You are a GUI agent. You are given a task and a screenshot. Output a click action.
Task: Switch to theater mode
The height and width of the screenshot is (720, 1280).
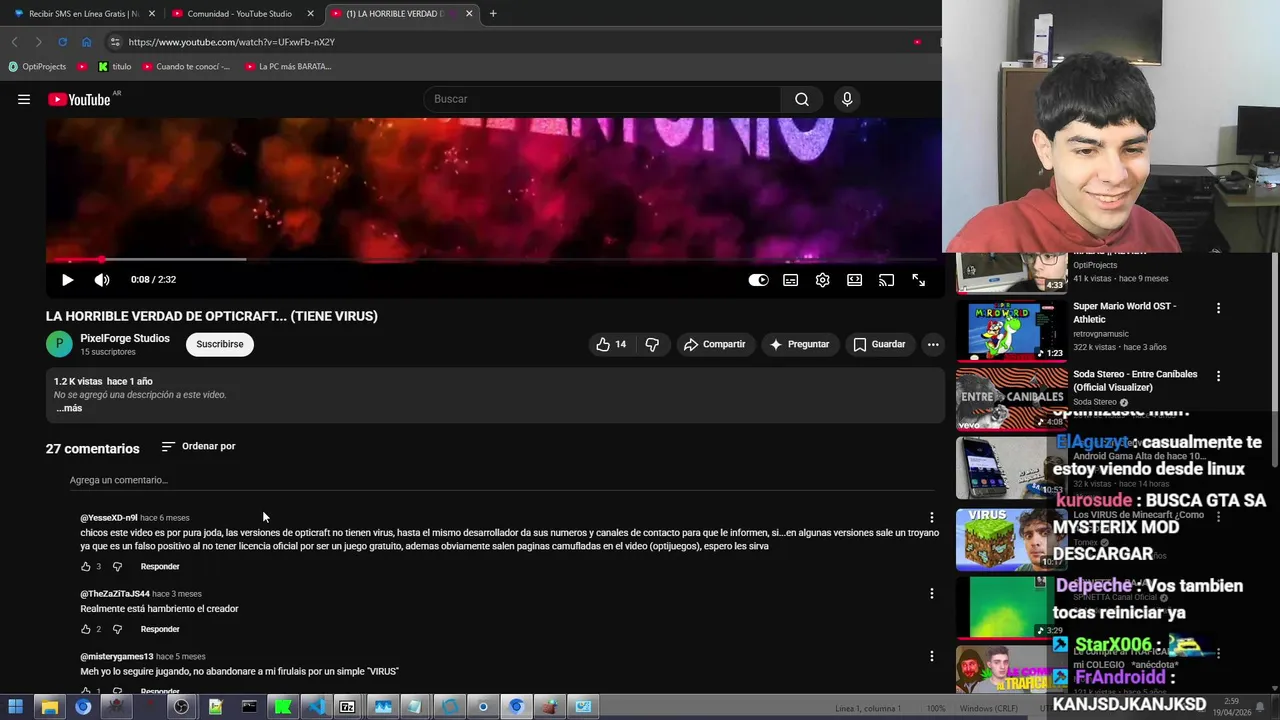[x=854, y=280]
